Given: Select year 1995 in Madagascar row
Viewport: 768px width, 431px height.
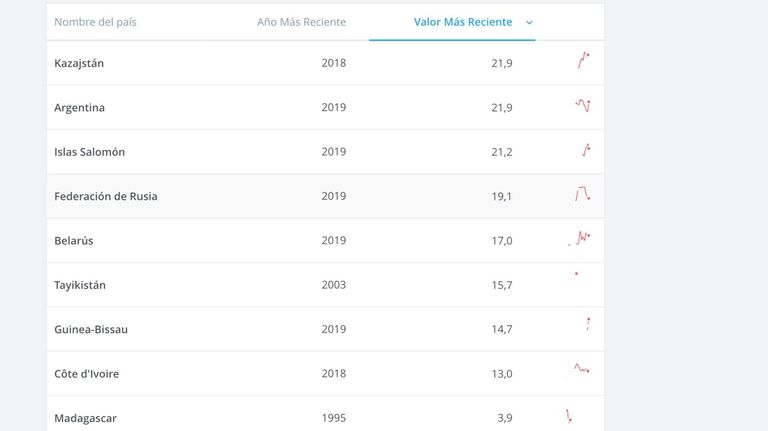Looking at the screenshot, I should point(334,418).
